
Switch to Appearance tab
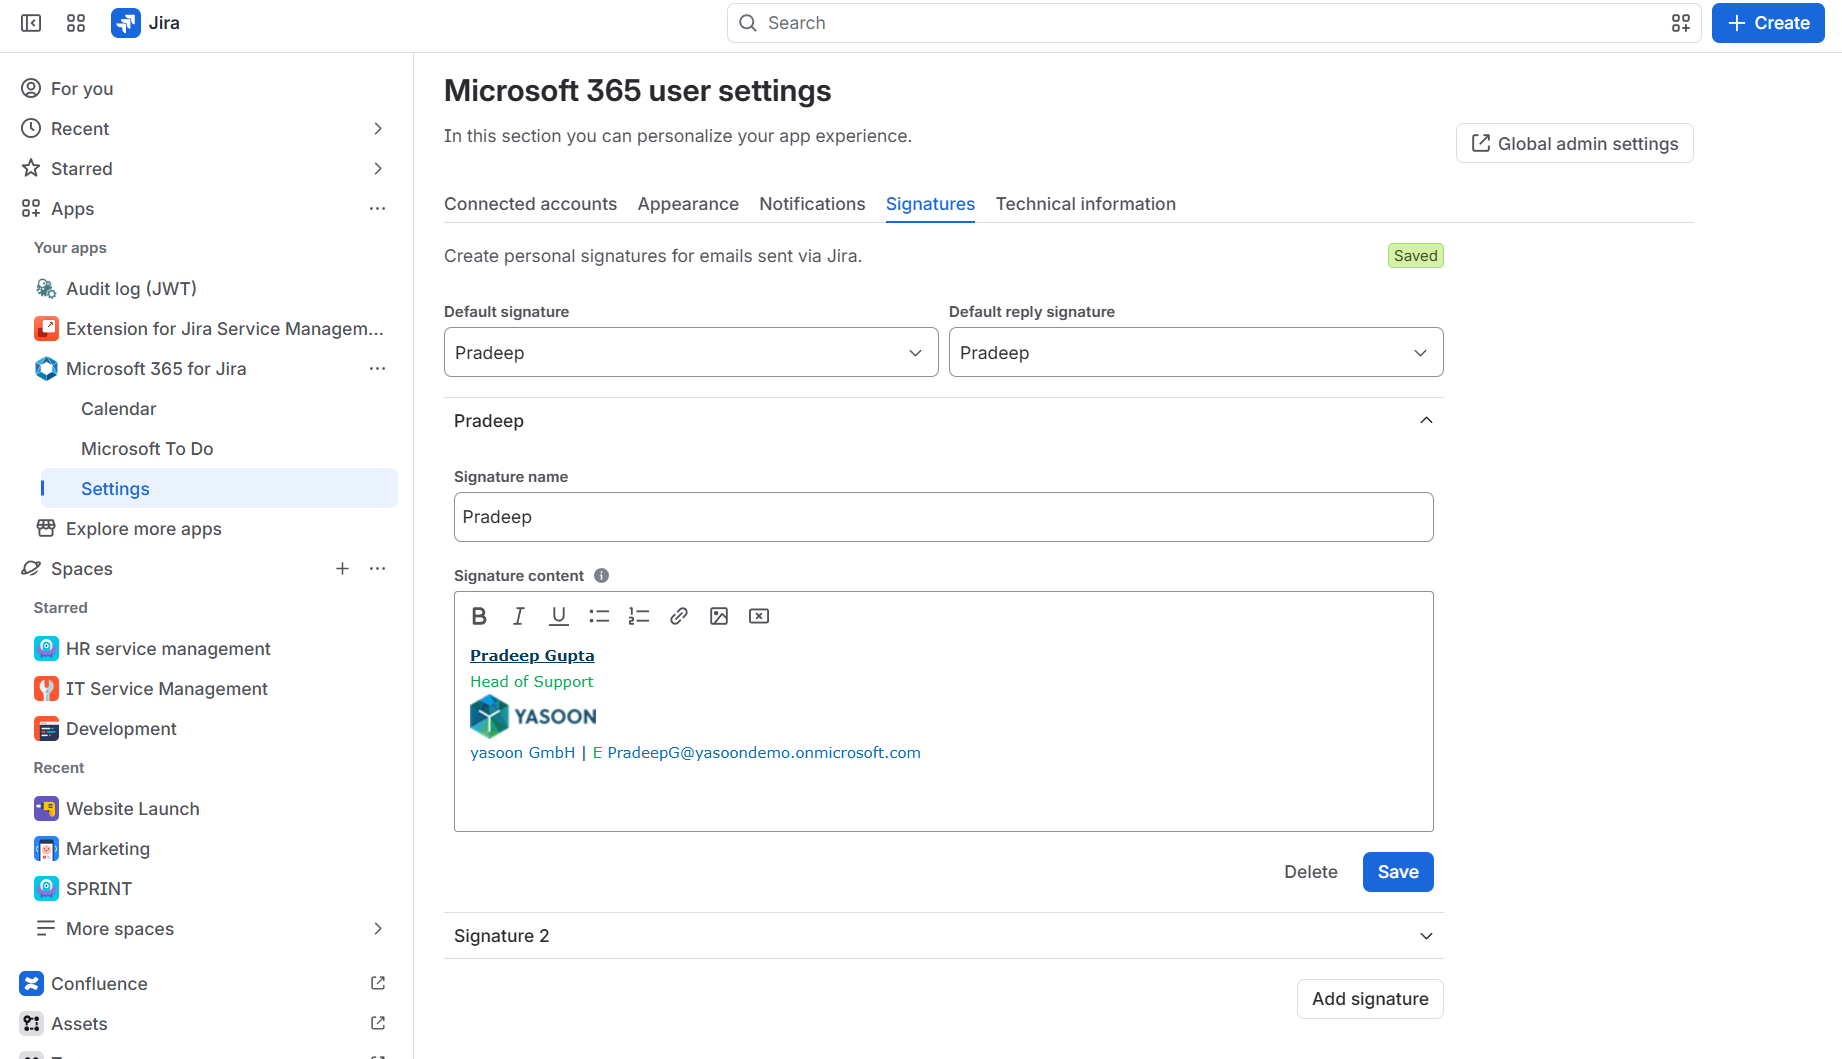tap(688, 204)
